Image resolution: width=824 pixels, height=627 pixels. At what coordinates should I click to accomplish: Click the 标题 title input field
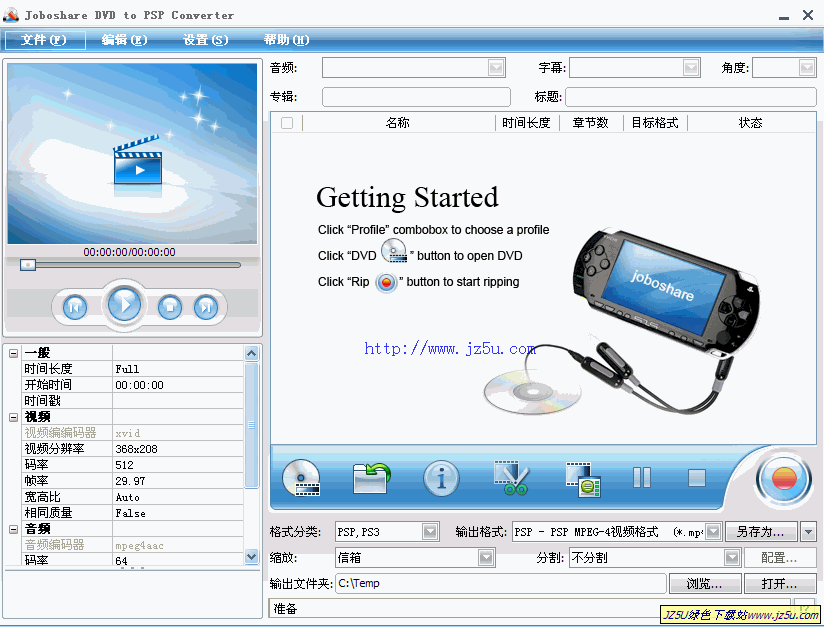click(691, 97)
